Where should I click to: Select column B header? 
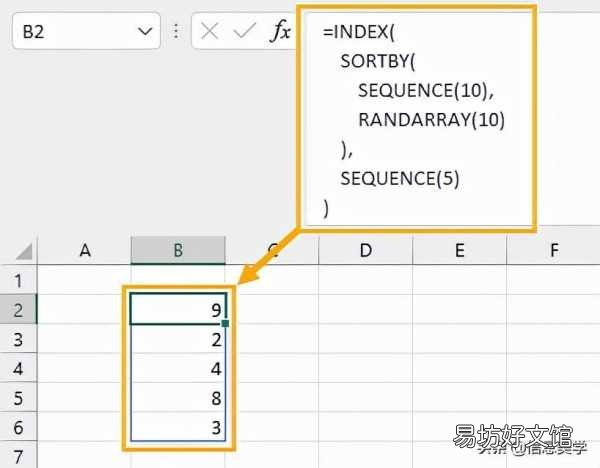178,250
